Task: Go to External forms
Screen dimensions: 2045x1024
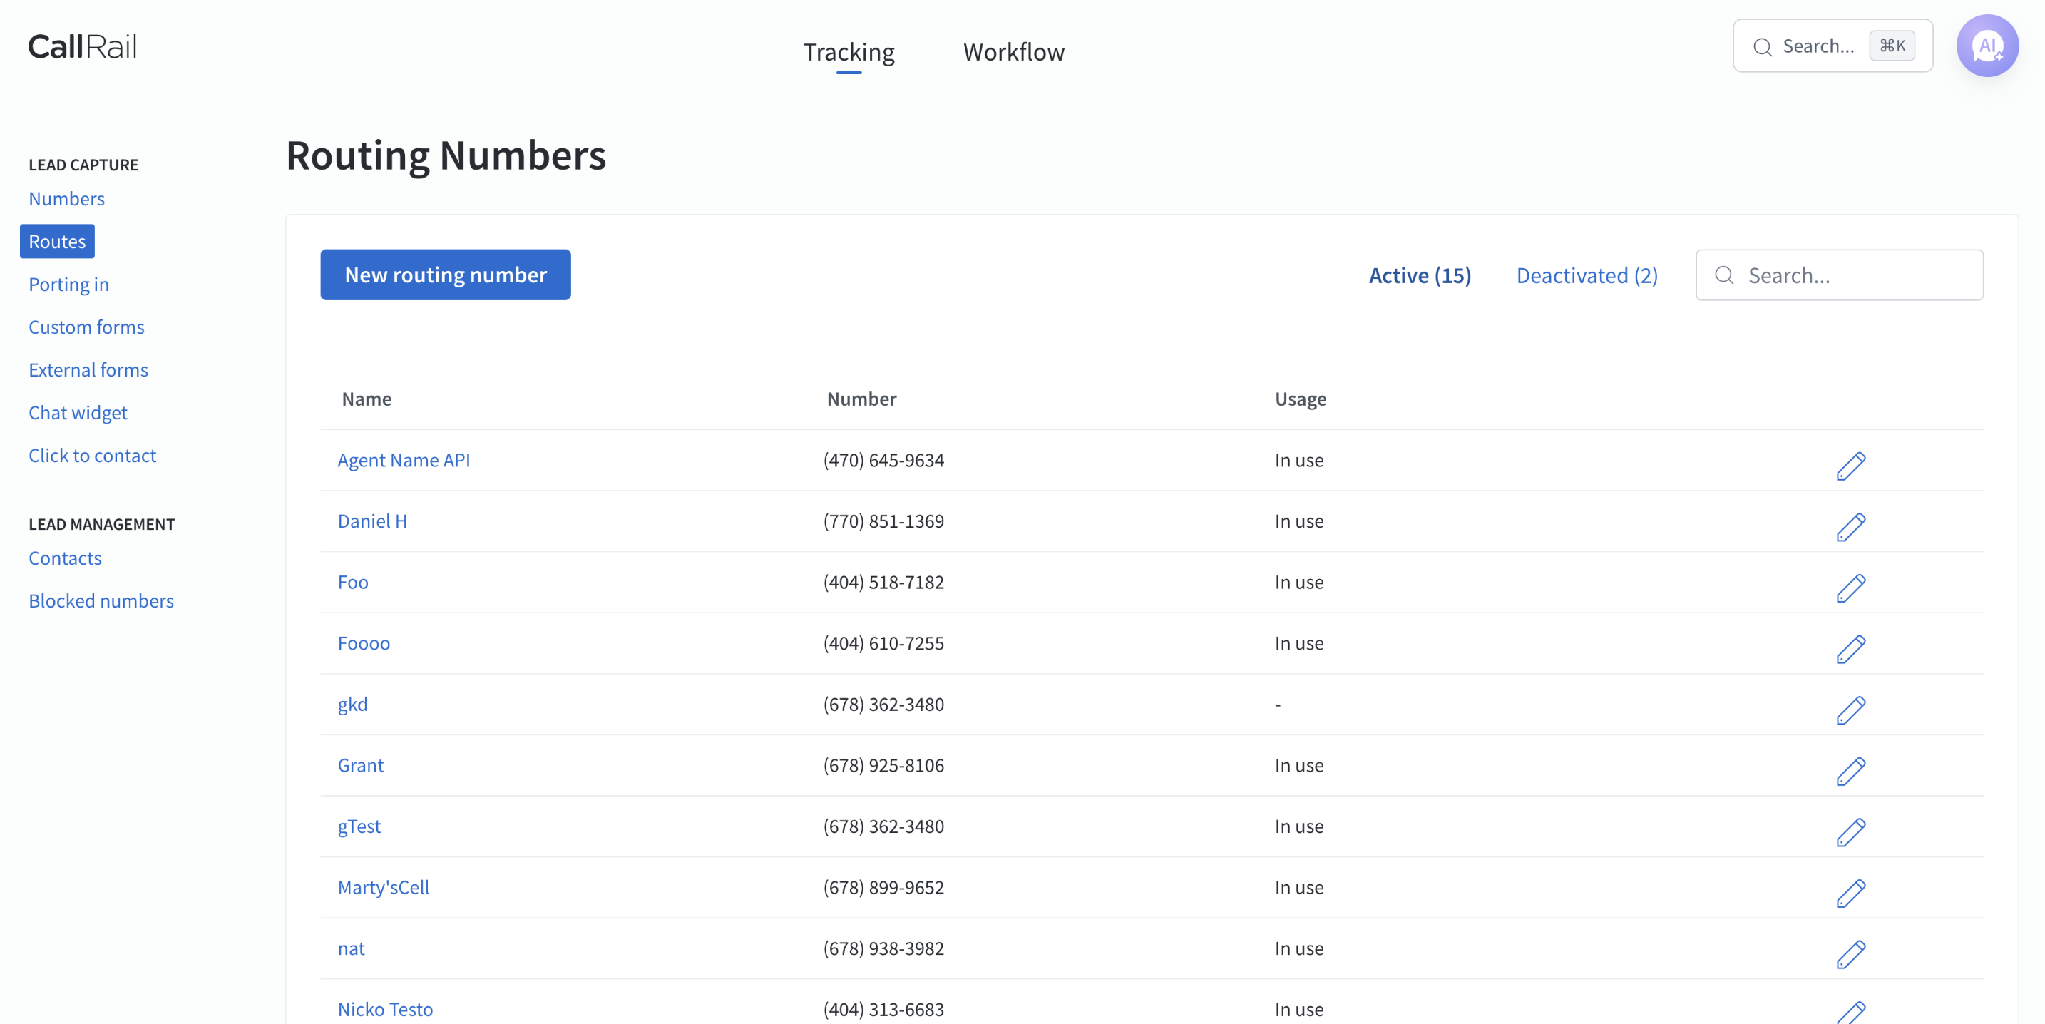Action: [88, 370]
